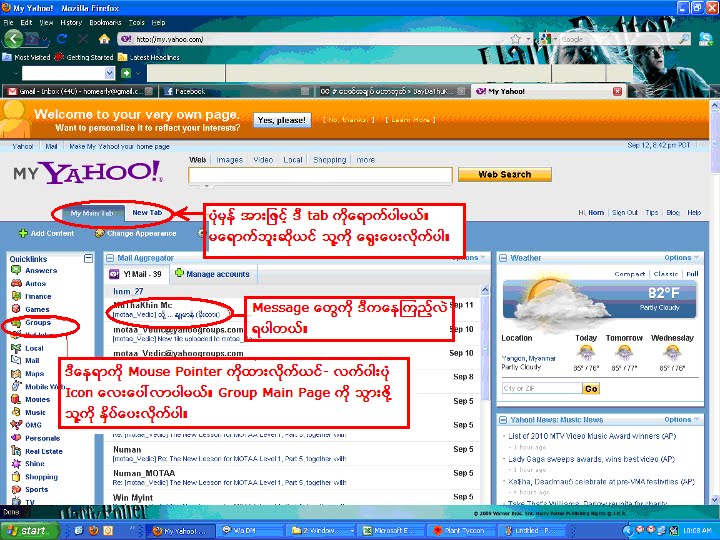Open the Tools menu
This screenshot has height=540, width=720.
coord(136,22)
